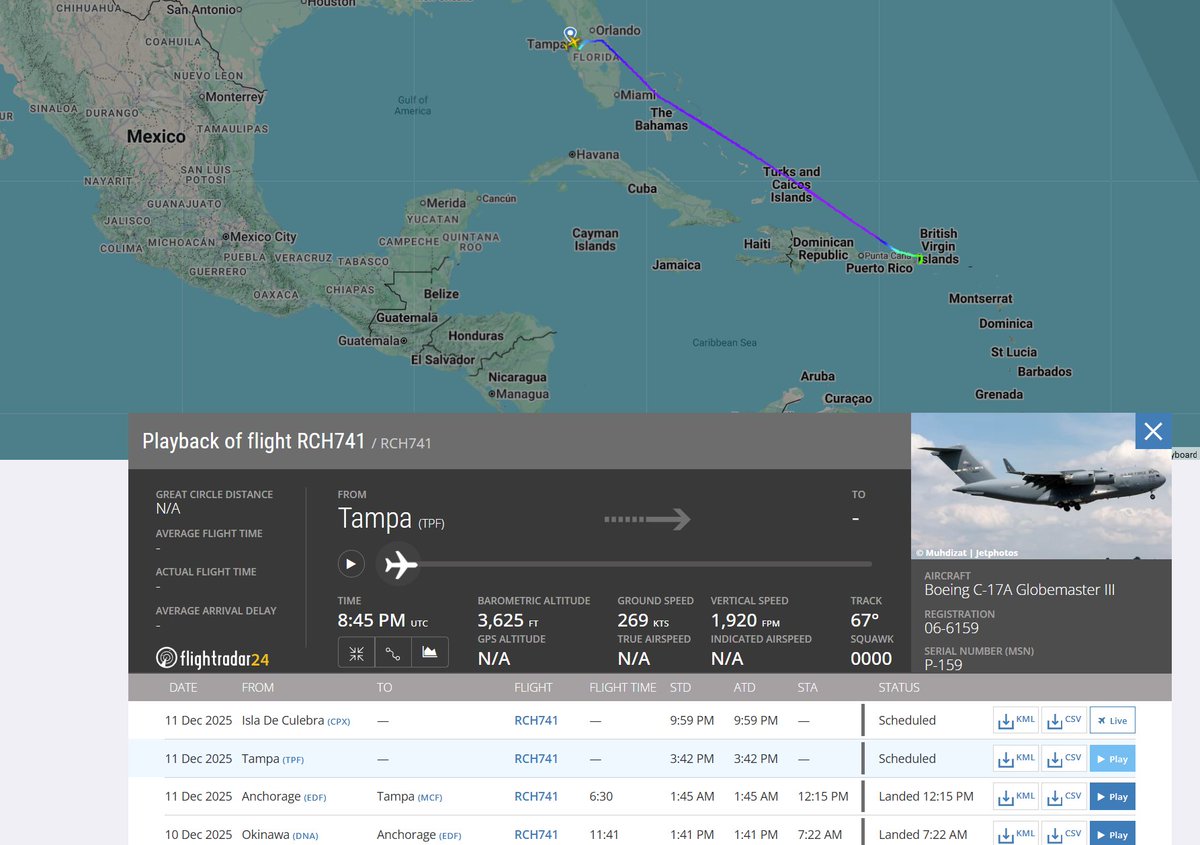Click Anchorage (EDF) origin in 11 Dec row
1200x845 pixels.
pos(284,797)
